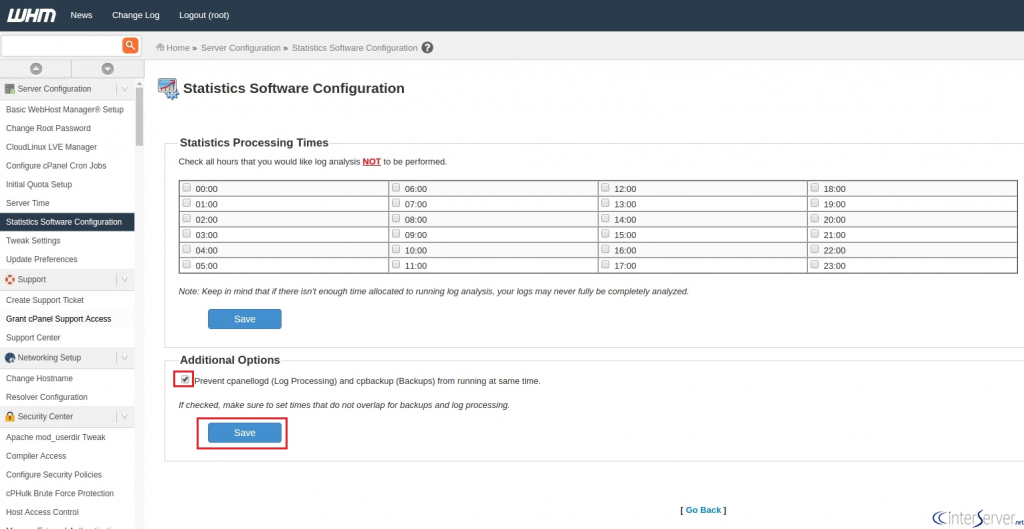Open Apache mod_userdir Tweak
The width and height of the screenshot is (1024, 529).
(x=56, y=438)
